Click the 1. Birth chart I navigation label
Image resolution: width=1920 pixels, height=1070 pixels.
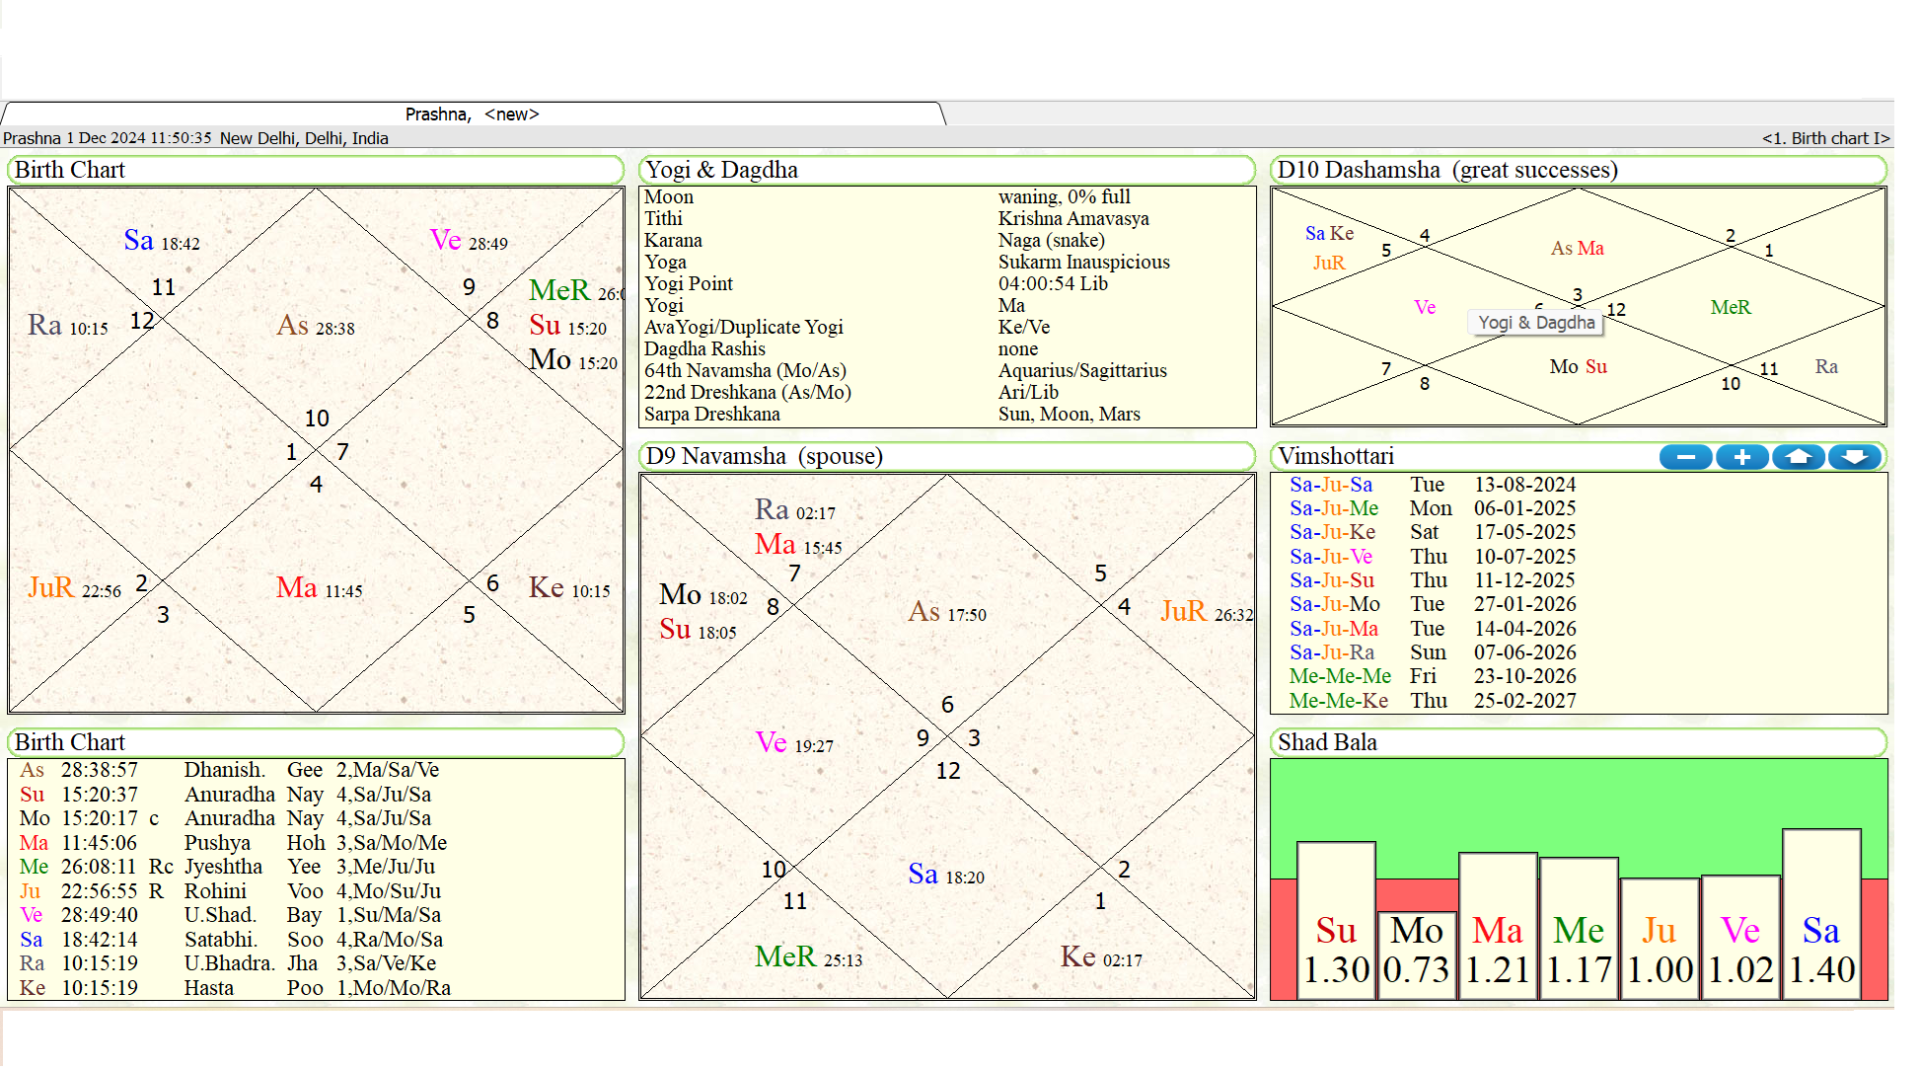[1828, 138]
